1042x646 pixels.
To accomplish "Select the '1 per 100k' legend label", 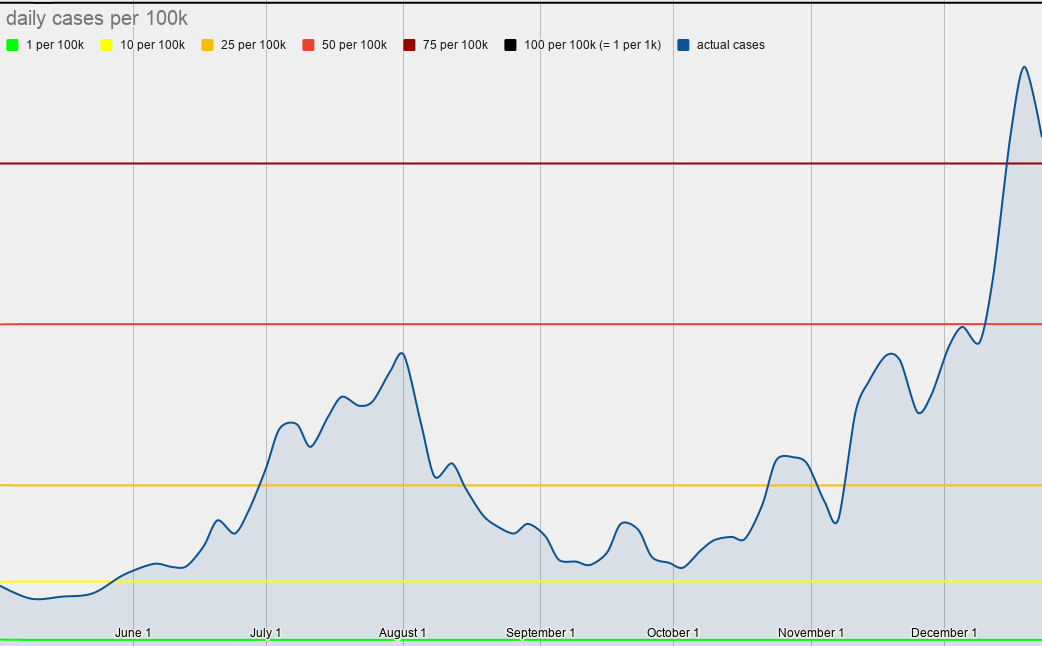I will [55, 45].
